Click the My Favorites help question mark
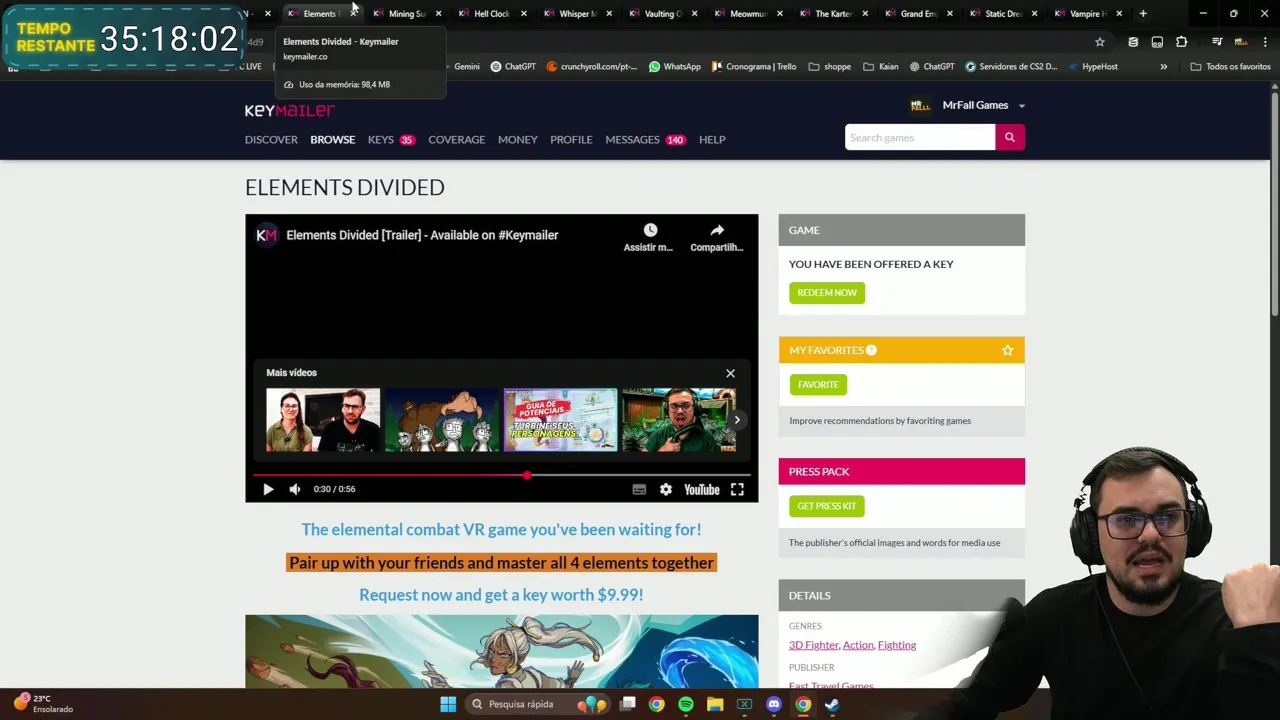The width and height of the screenshot is (1280, 720). click(871, 350)
